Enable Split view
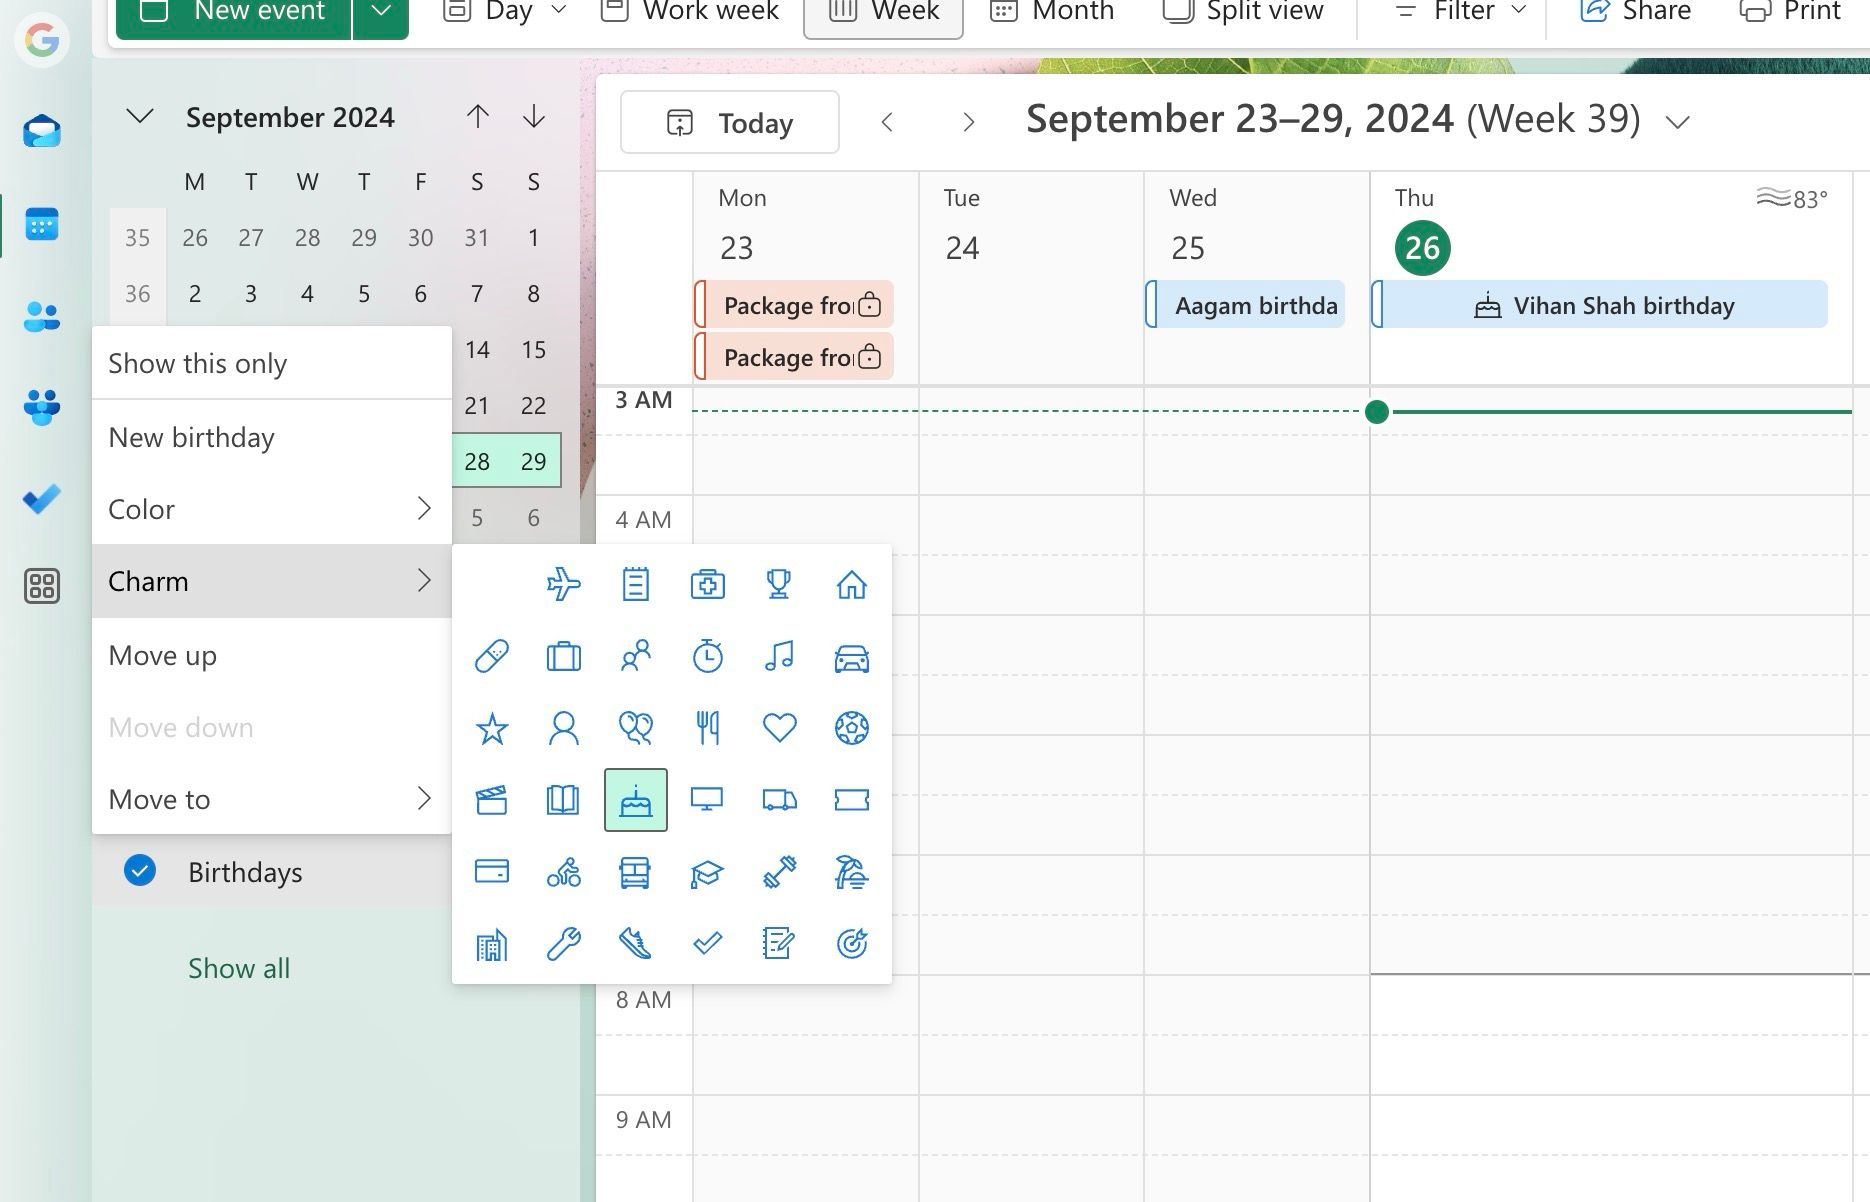This screenshot has width=1870, height=1202. click(1243, 11)
